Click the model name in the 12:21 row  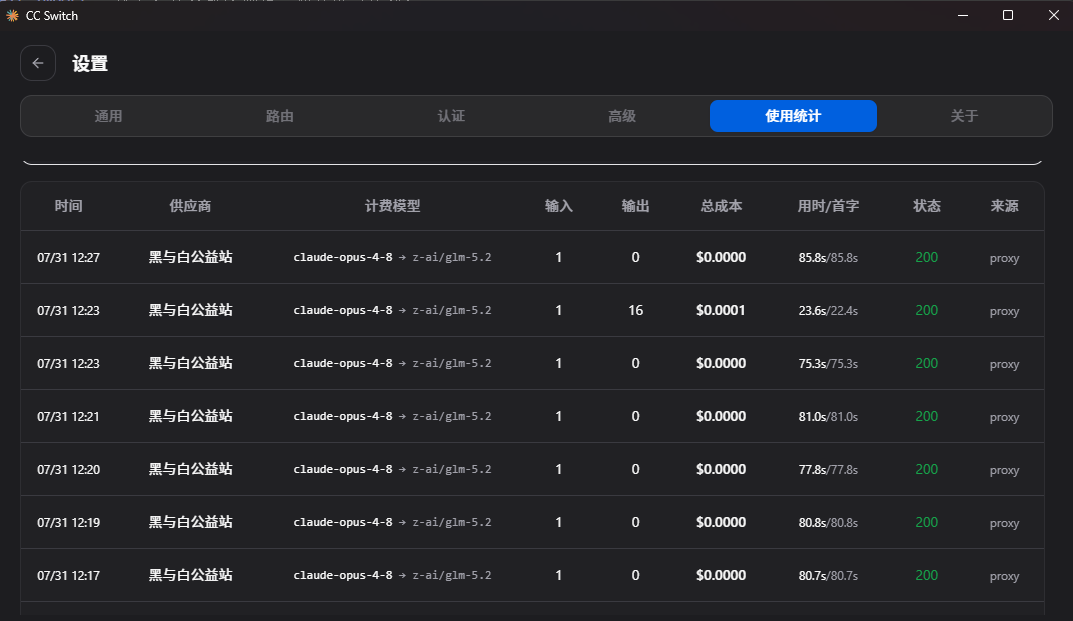coord(392,416)
